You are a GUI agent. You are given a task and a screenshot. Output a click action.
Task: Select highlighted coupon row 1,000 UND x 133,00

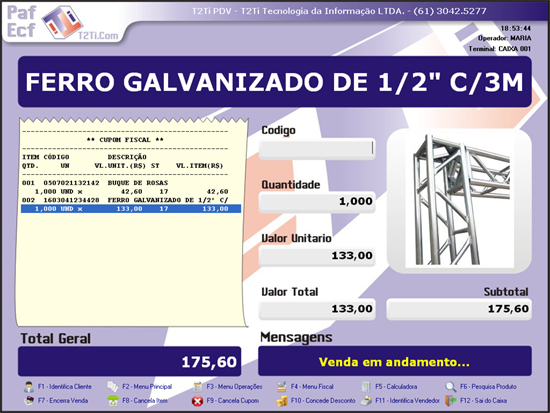(x=131, y=209)
